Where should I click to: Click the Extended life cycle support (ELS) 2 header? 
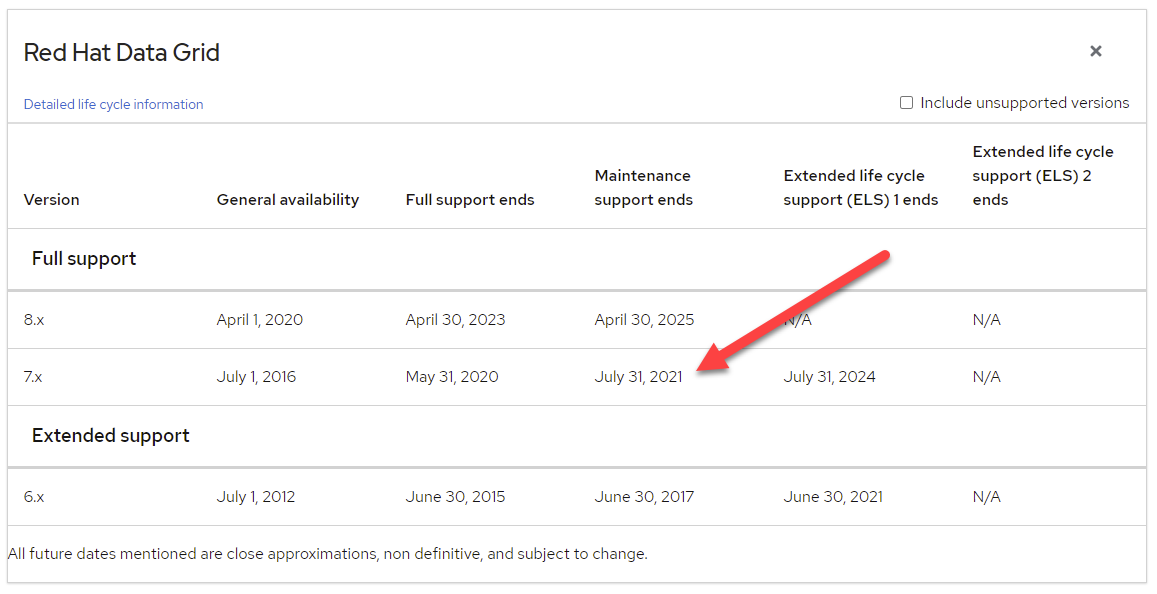pyautogui.click(x=1043, y=175)
